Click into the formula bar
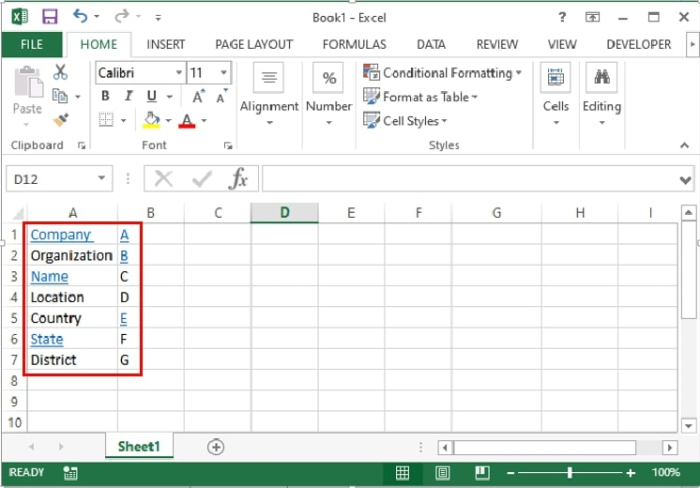 470,179
